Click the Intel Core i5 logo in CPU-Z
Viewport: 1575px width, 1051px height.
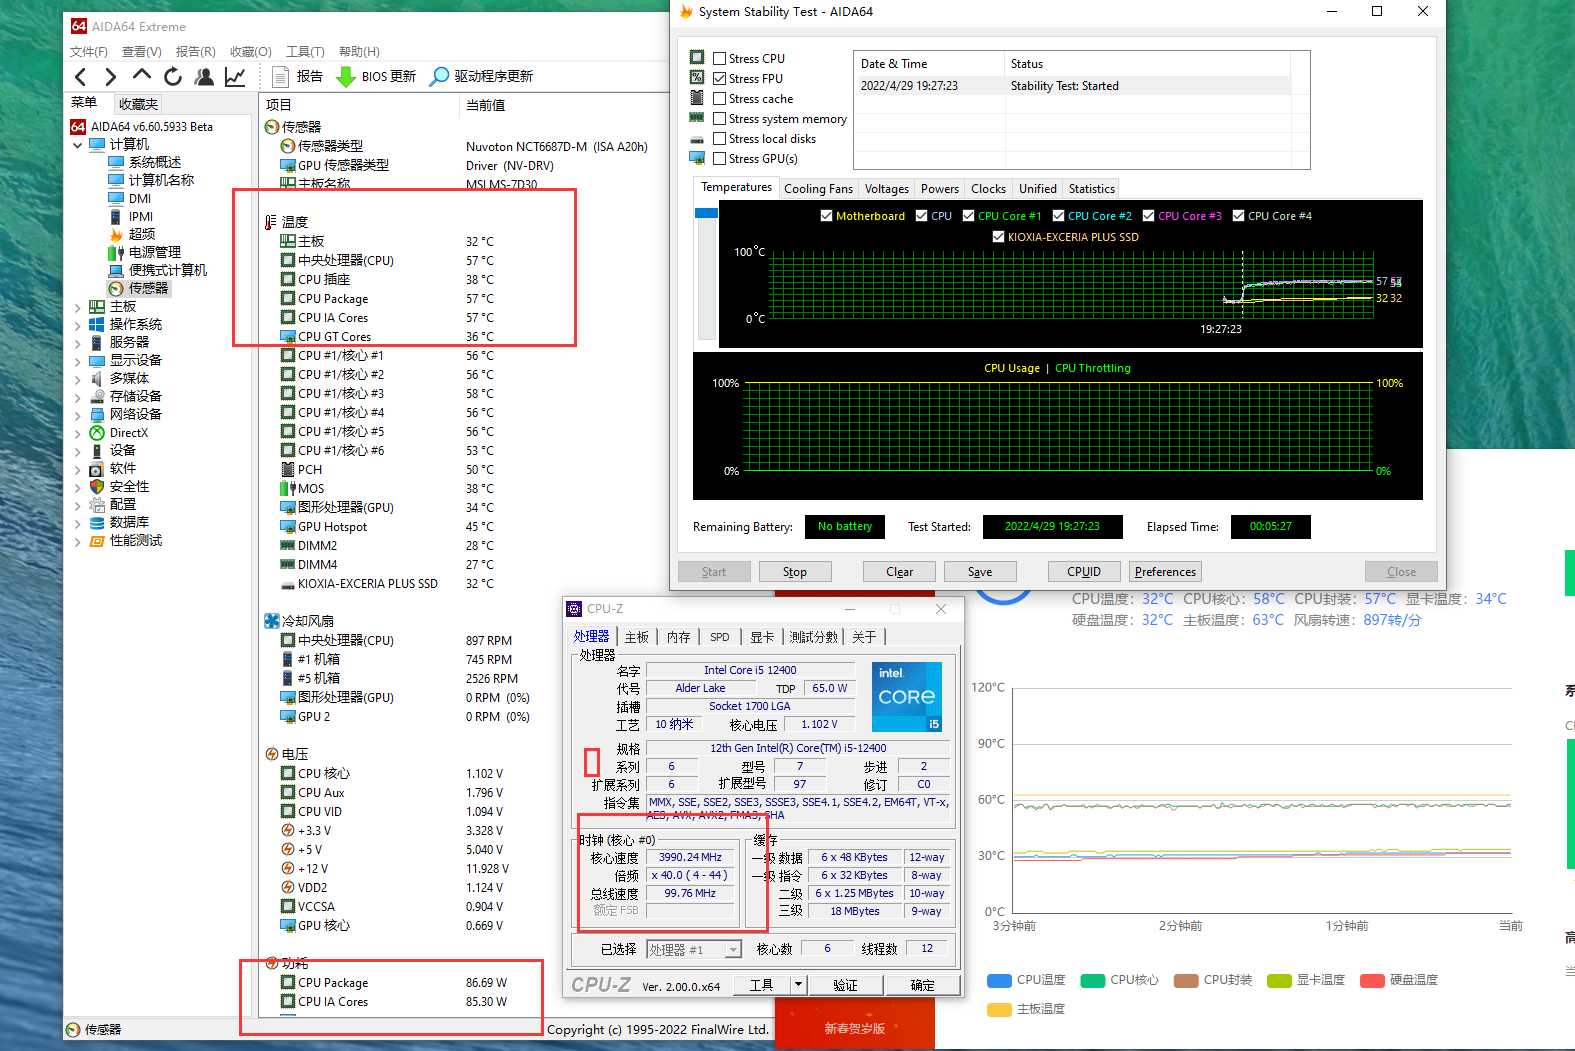pyautogui.click(x=906, y=697)
